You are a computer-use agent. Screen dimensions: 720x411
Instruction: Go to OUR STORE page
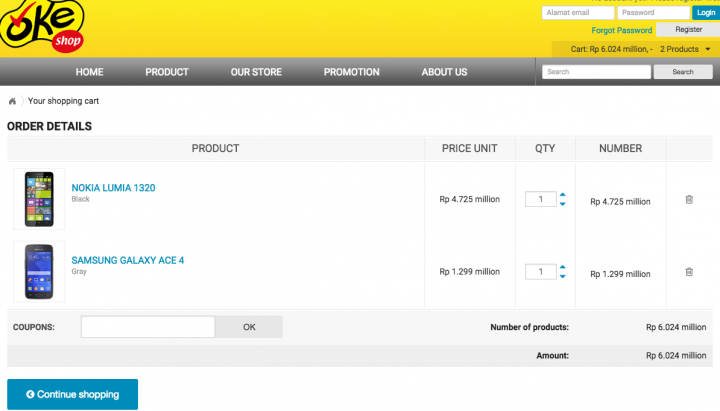(256, 72)
